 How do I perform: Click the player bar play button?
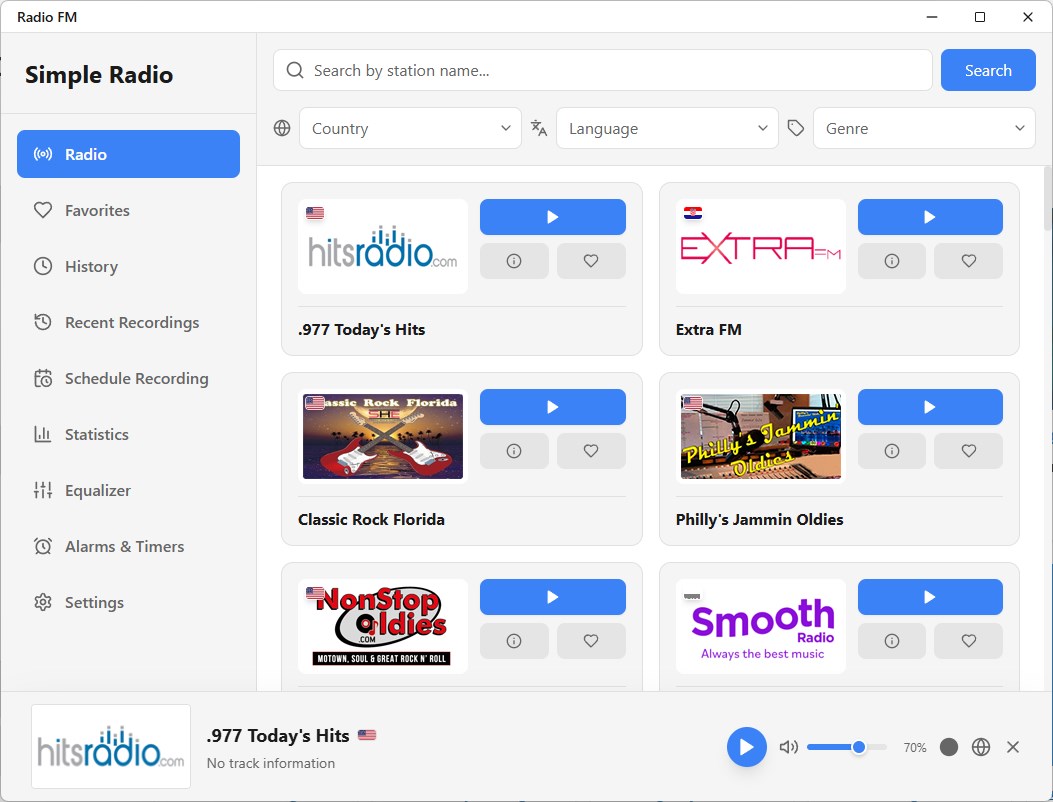pos(746,747)
